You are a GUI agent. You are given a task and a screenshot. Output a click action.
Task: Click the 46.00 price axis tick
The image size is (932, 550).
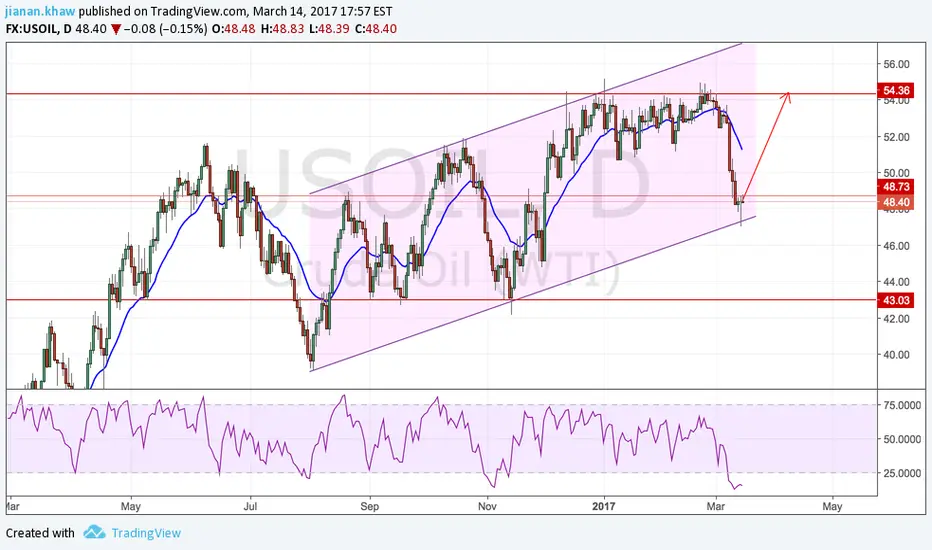pyautogui.click(x=896, y=246)
